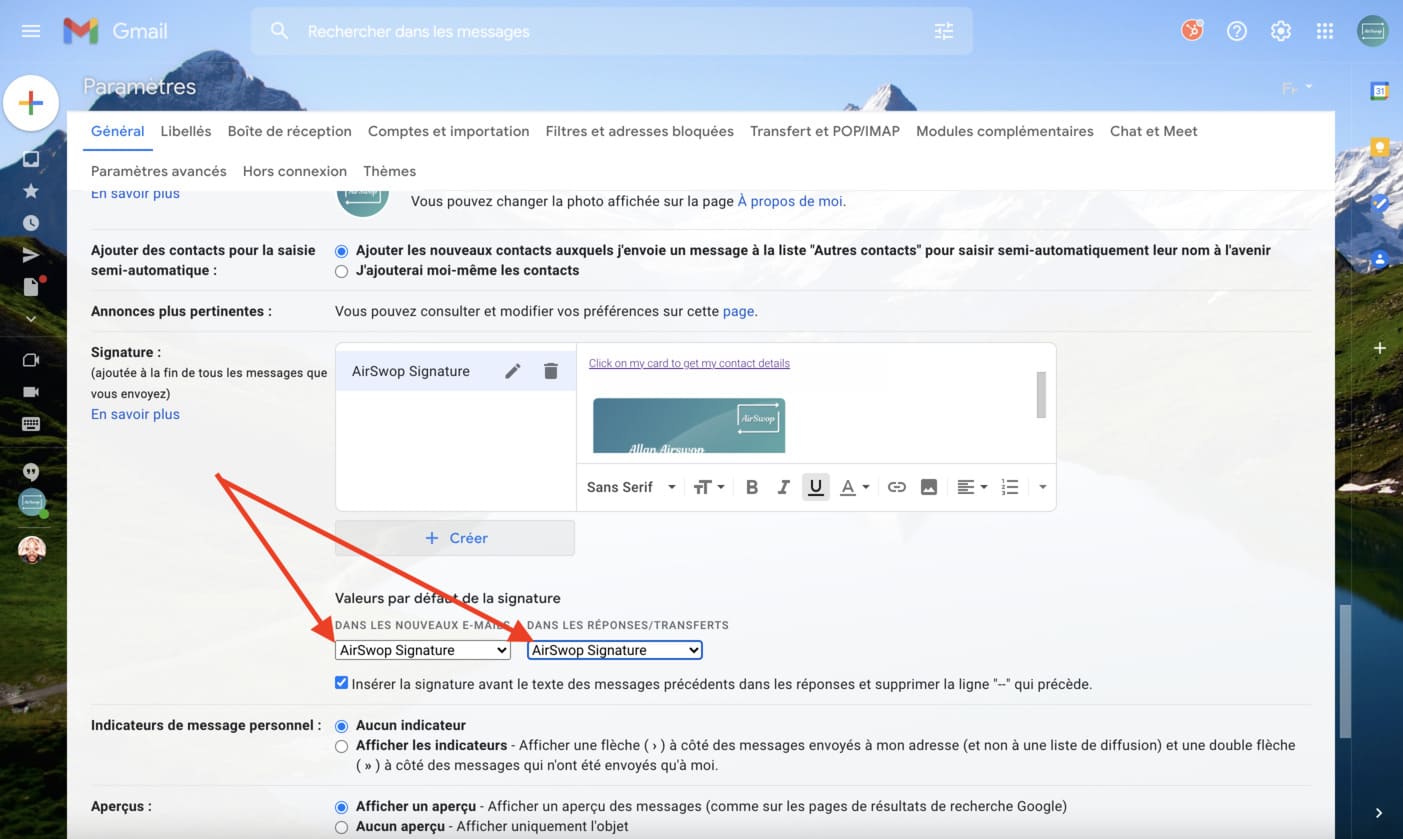
Task: Open the main menu hamburger icon
Action: tap(31, 31)
